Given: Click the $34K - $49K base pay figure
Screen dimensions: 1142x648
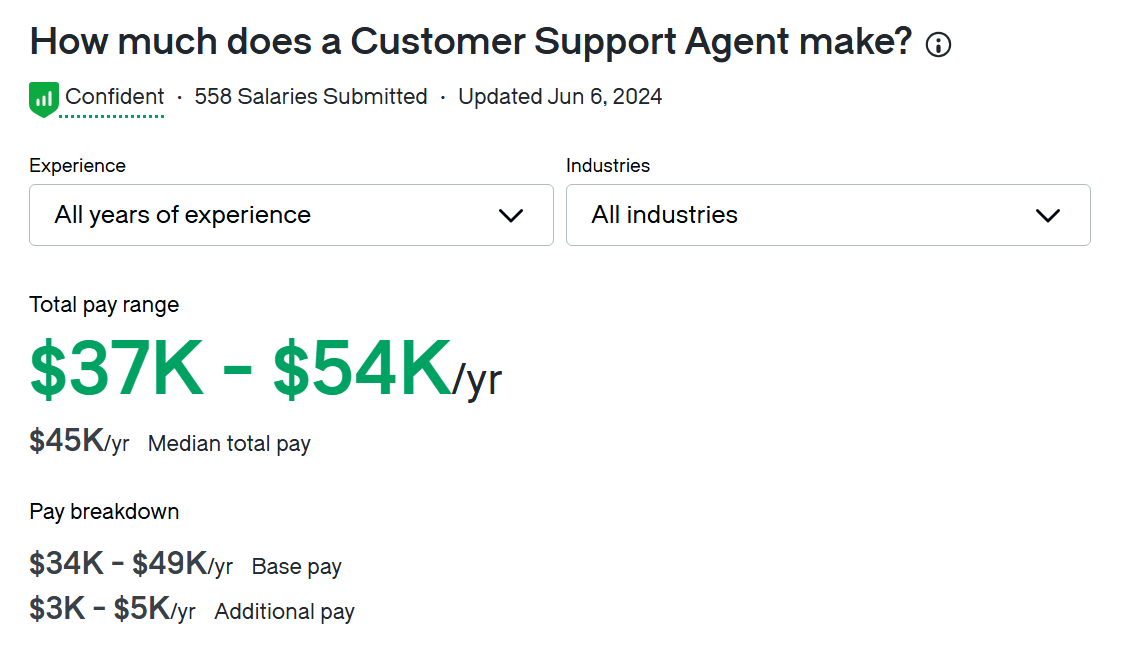Looking at the screenshot, I should coord(130,565).
